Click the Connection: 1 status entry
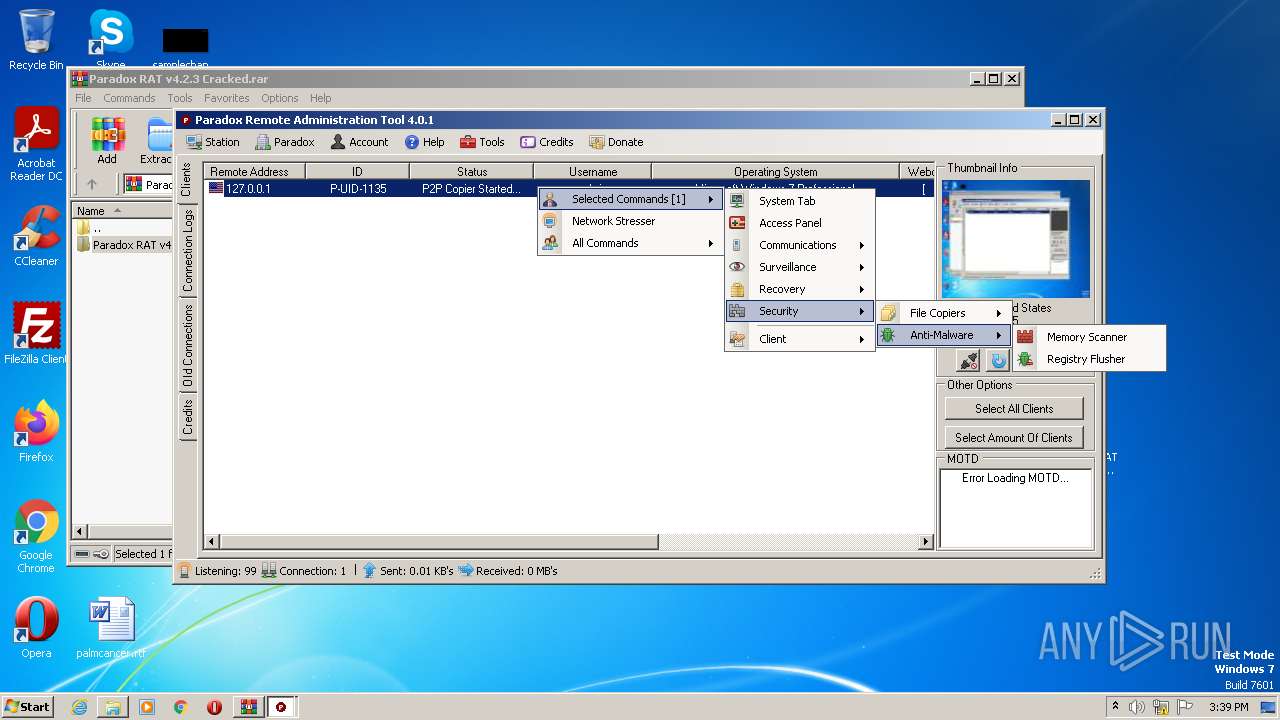1280x720 pixels. click(x=304, y=571)
